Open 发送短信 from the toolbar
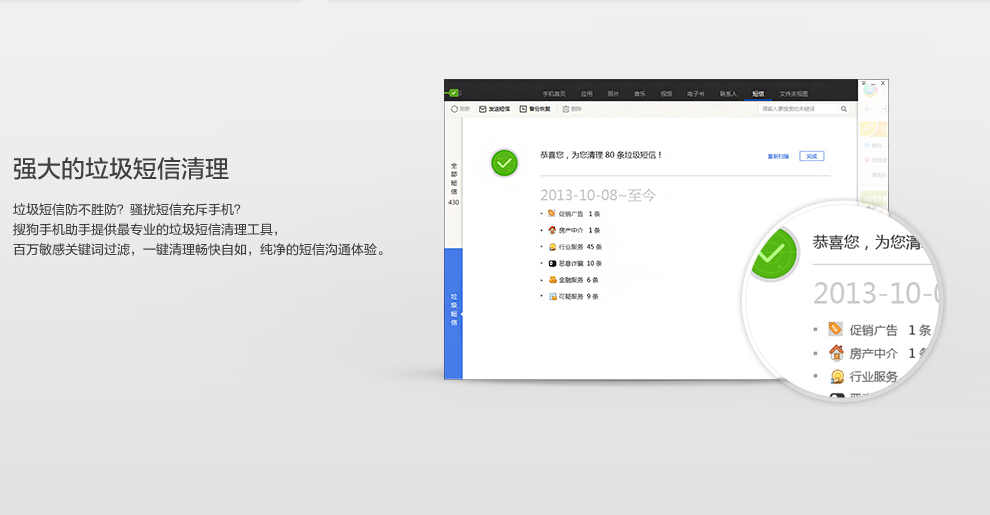The width and height of the screenshot is (990, 515). pos(495,109)
